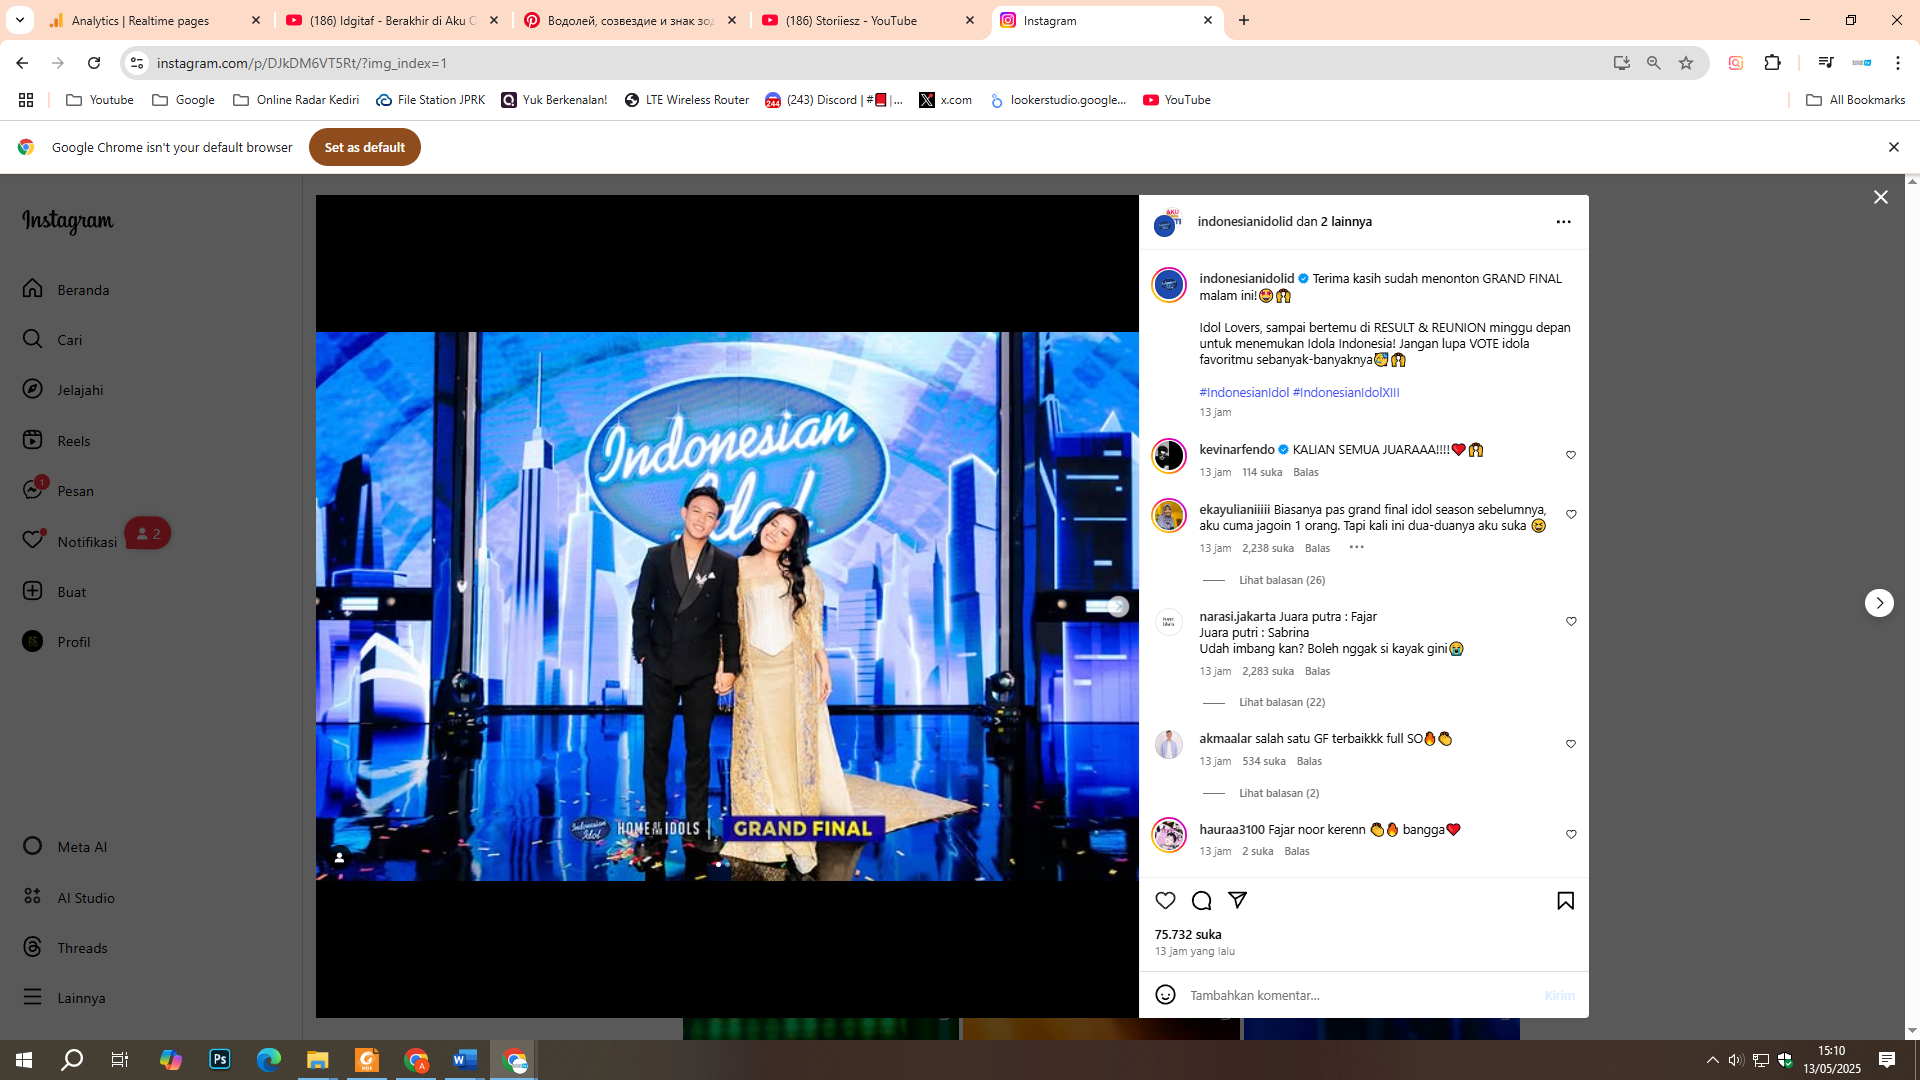Open Online Radar Kediri bookmark folder
The image size is (1920, 1080).
coord(295,100)
